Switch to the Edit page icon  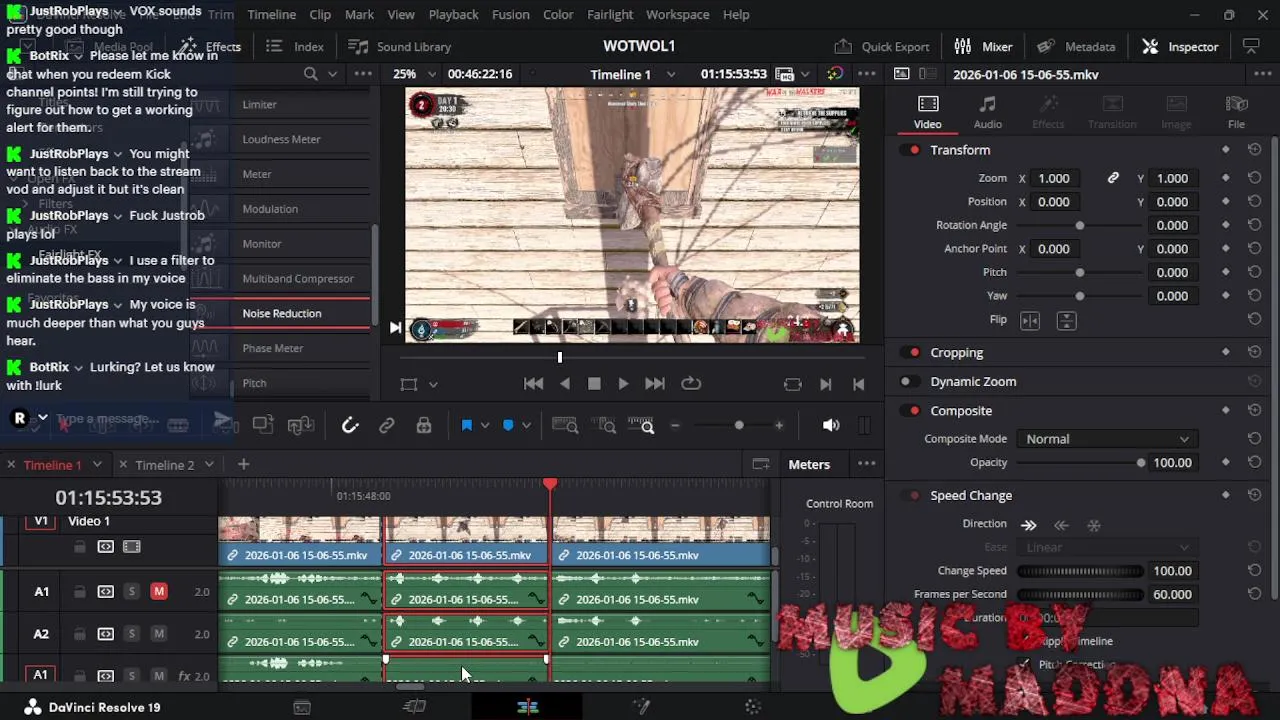(528, 707)
